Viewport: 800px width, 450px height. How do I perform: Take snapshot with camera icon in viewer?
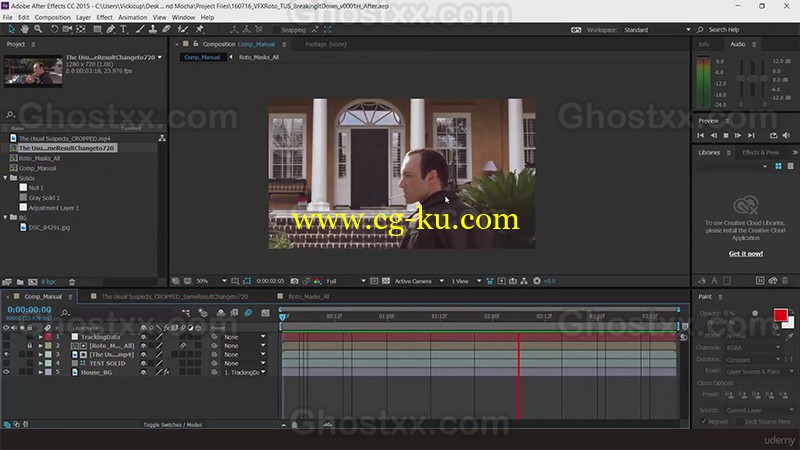[x=294, y=281]
